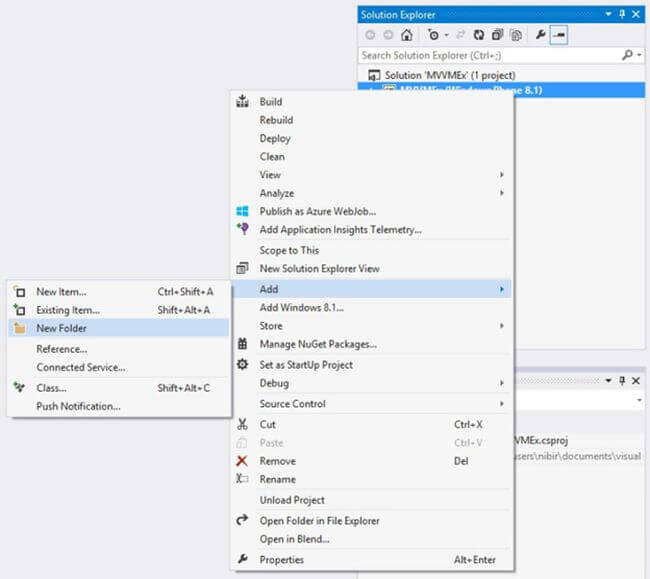
Task: Choose Open in Blend
Action: (x=371, y=538)
